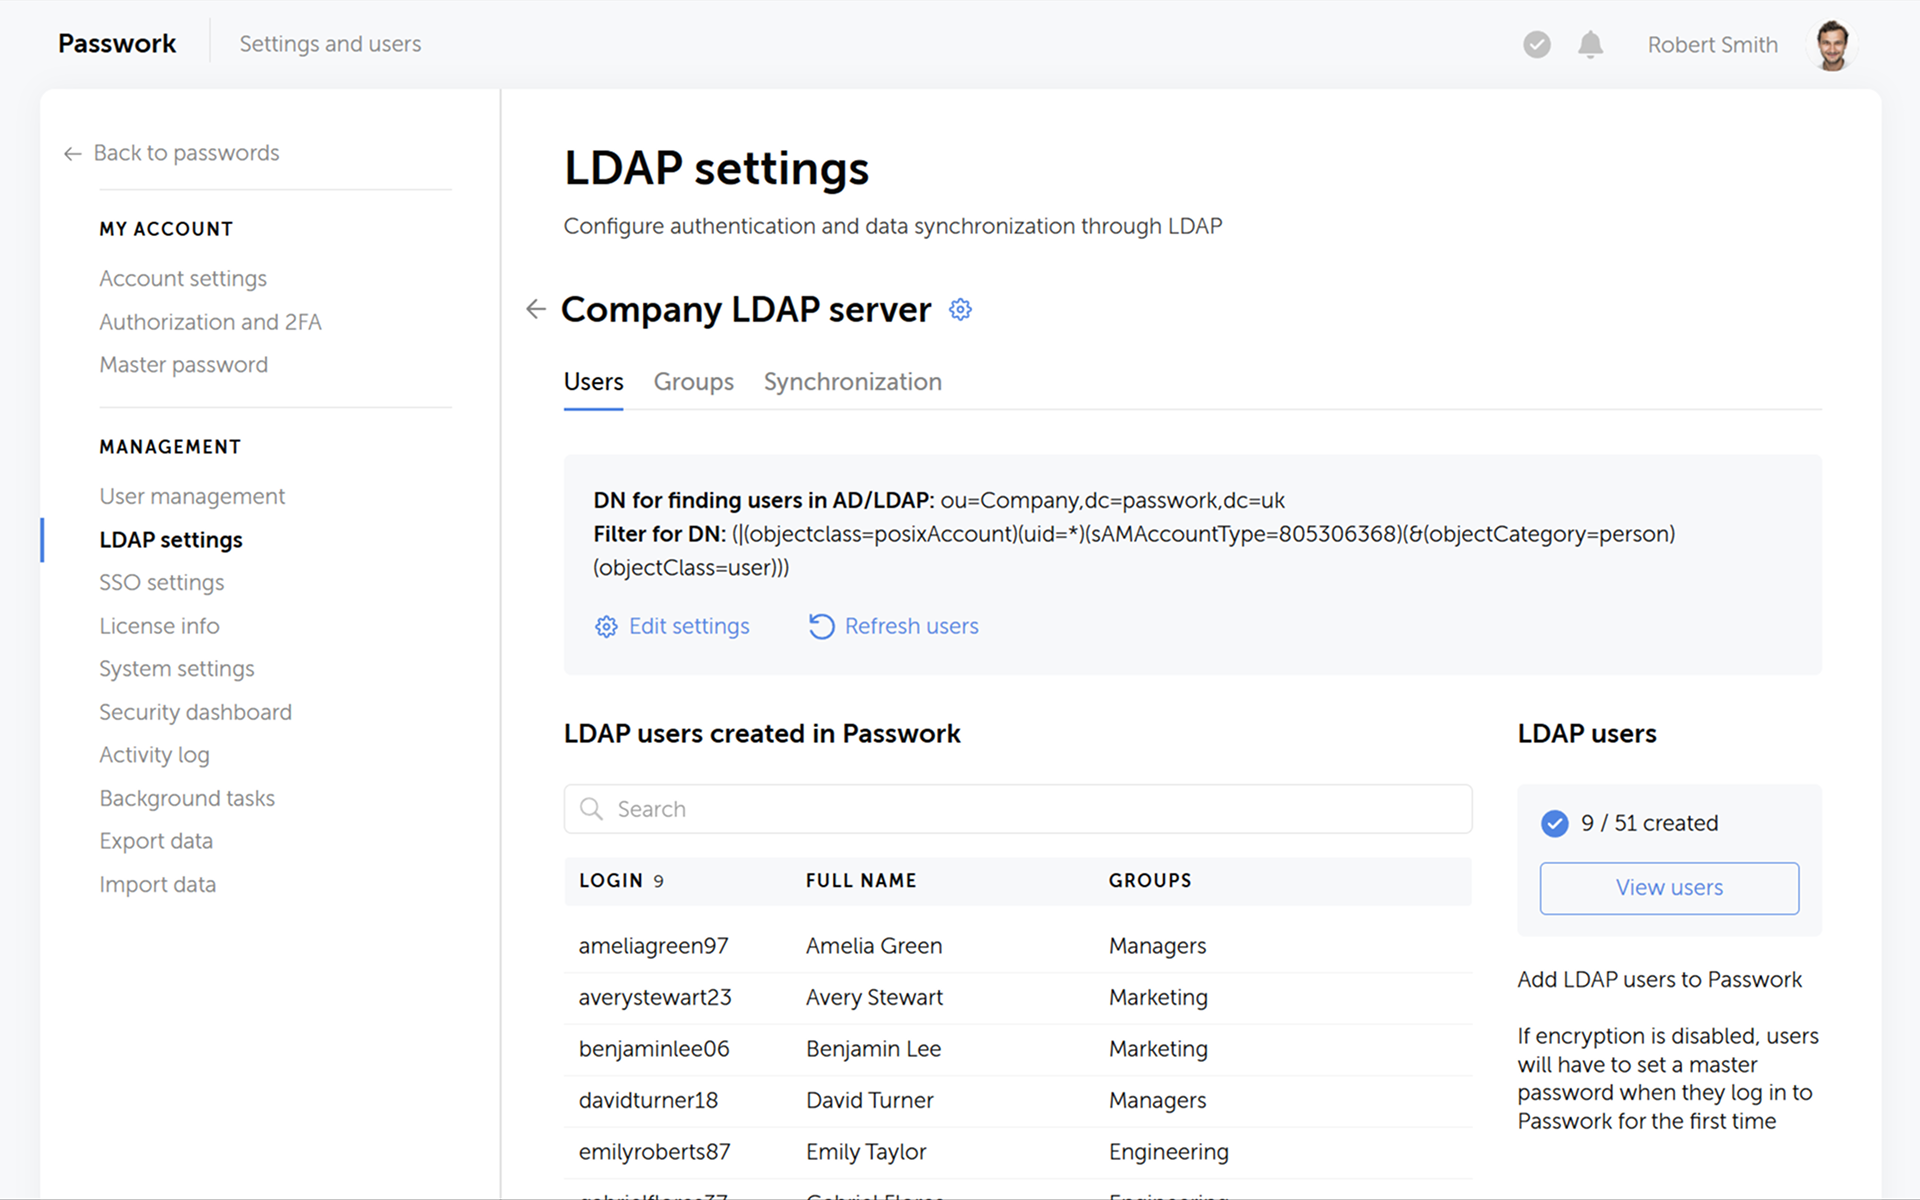1920x1200 pixels.
Task: Open Master password page
Action: pyautogui.click(x=183, y=365)
